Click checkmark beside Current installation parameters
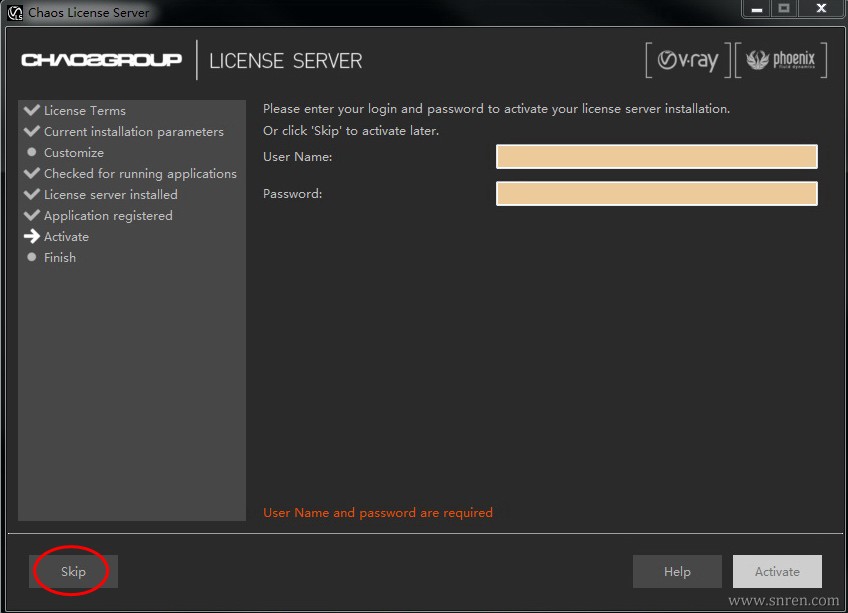Screen dimensions: 848x613 [32, 131]
